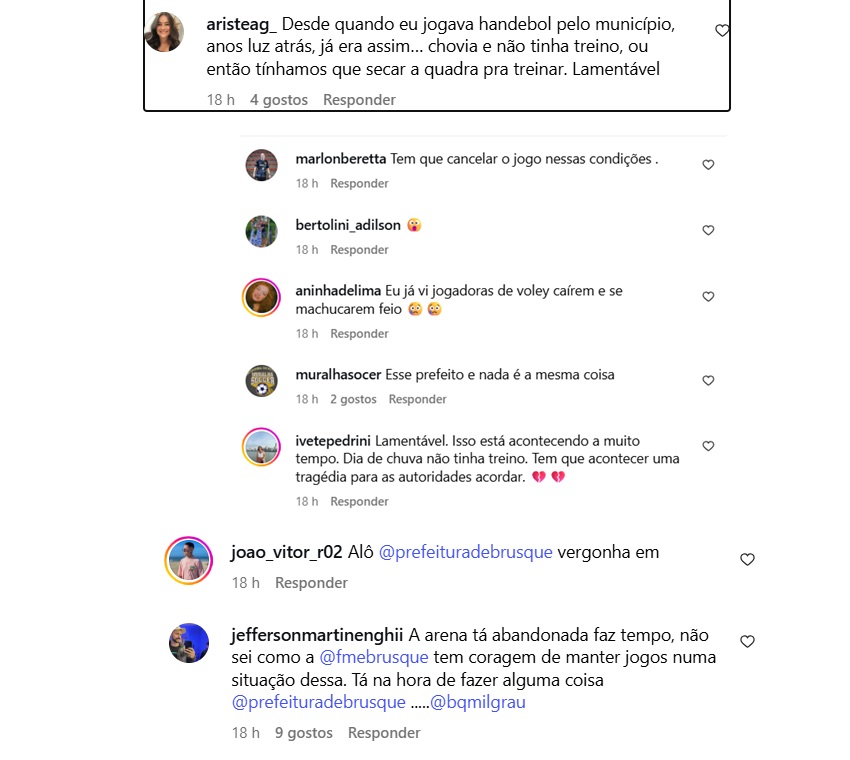Open @prefeituradebrusque in joao_vitor_r02's comment
850x760 pixels.
point(466,552)
